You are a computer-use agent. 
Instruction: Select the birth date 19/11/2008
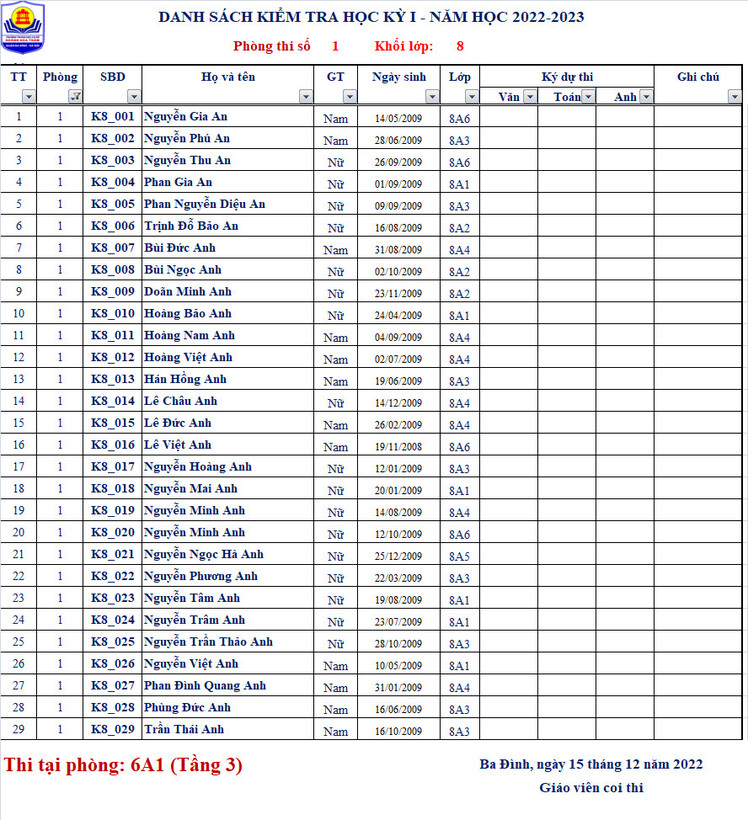coord(398,447)
